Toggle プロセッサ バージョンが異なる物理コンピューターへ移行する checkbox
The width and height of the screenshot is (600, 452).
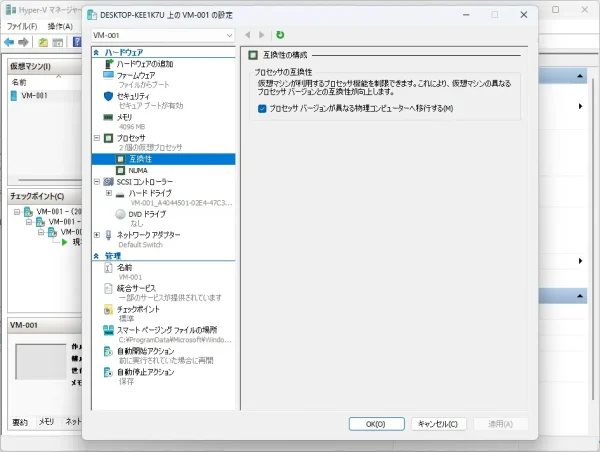[262, 109]
